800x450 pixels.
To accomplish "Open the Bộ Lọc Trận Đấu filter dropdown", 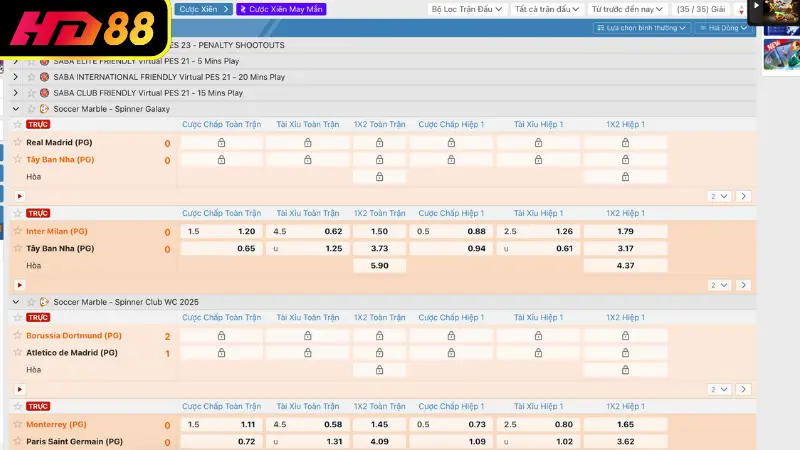I will [467, 9].
